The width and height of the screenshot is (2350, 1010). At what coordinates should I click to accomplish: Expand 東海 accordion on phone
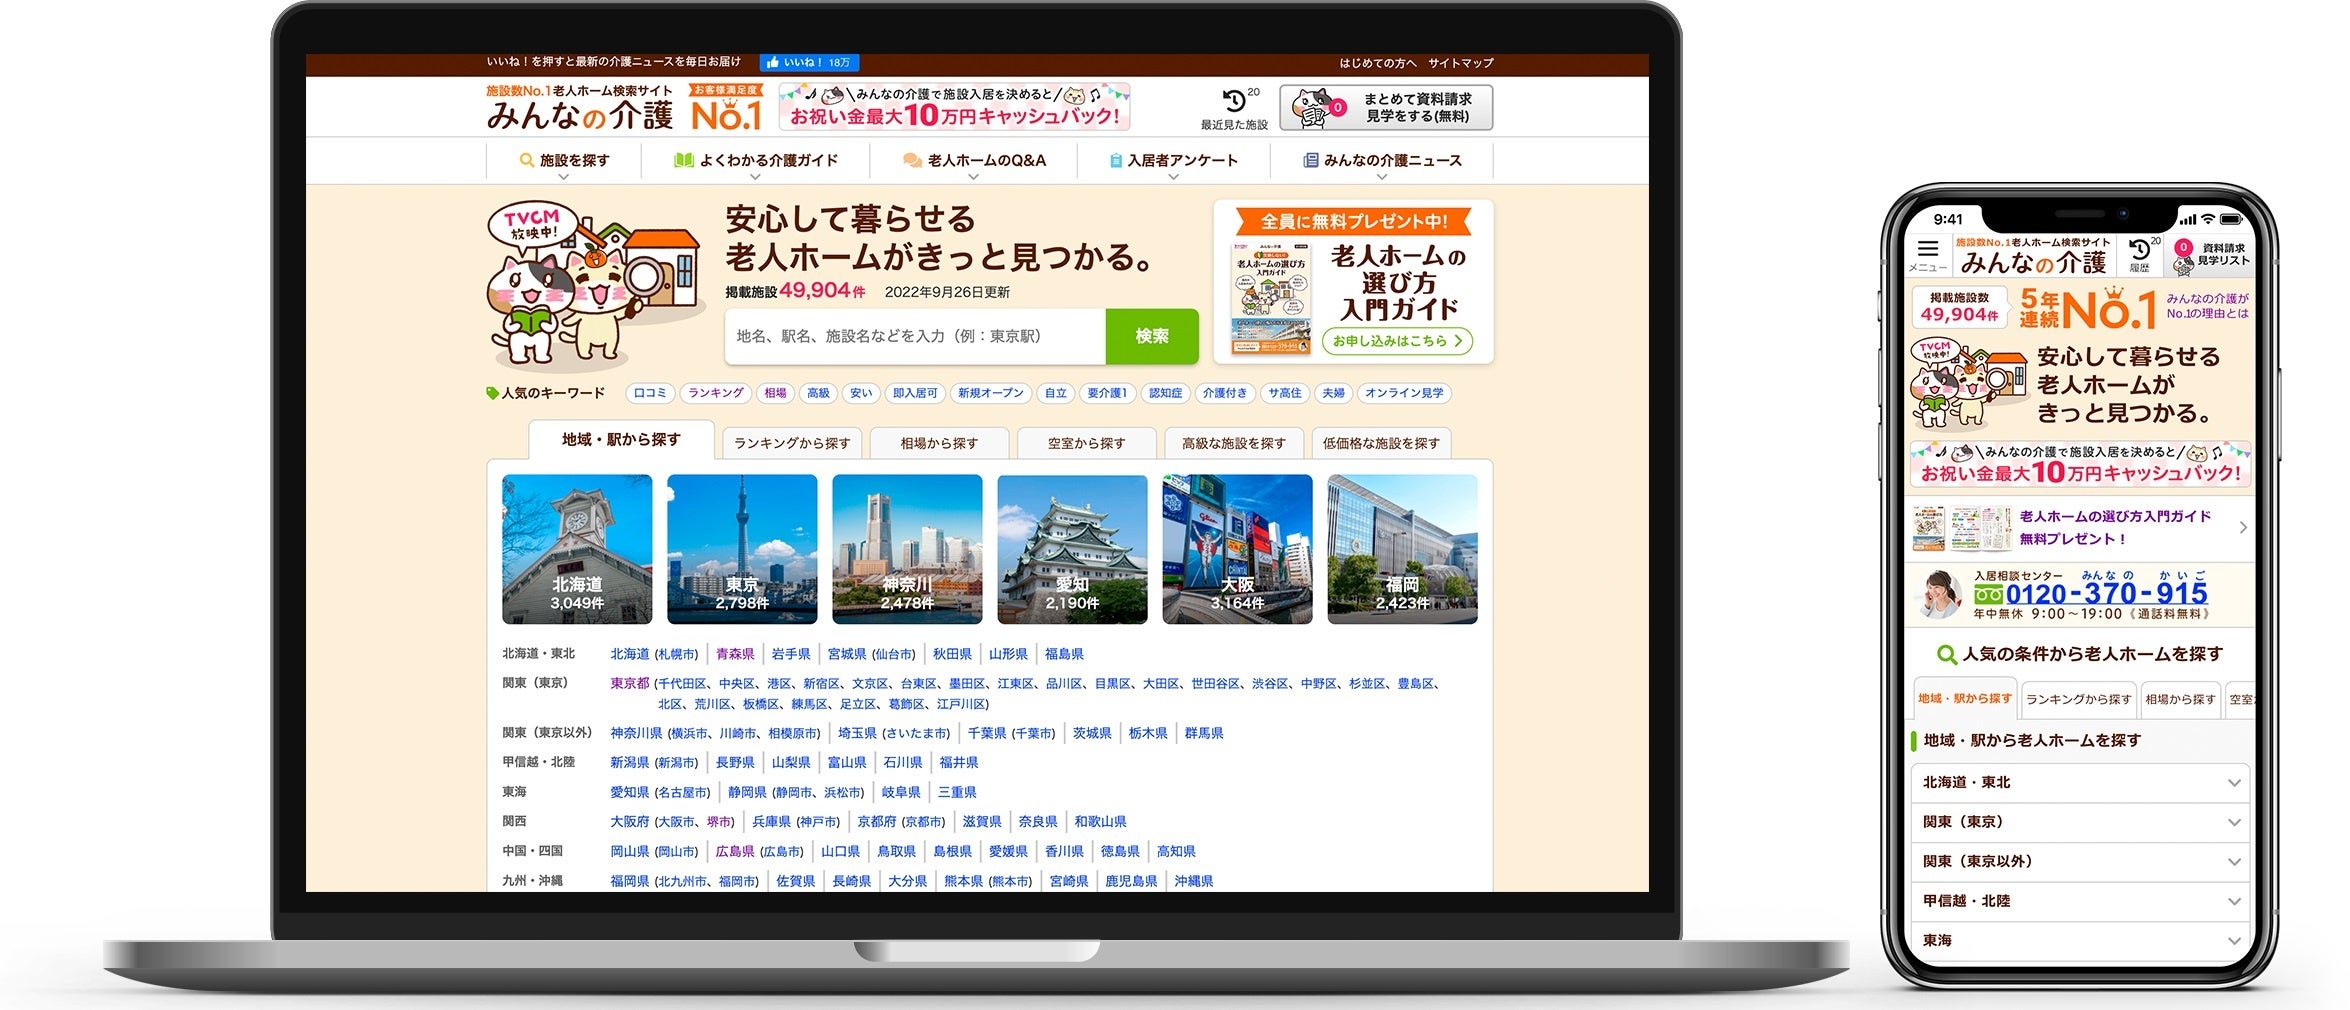[2080, 941]
